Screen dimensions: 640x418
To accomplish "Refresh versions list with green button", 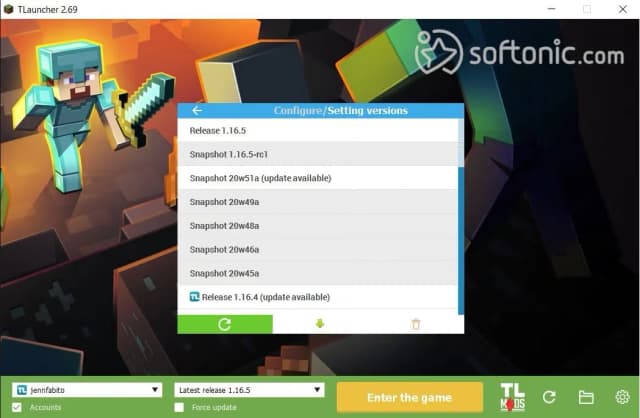I will (225, 324).
